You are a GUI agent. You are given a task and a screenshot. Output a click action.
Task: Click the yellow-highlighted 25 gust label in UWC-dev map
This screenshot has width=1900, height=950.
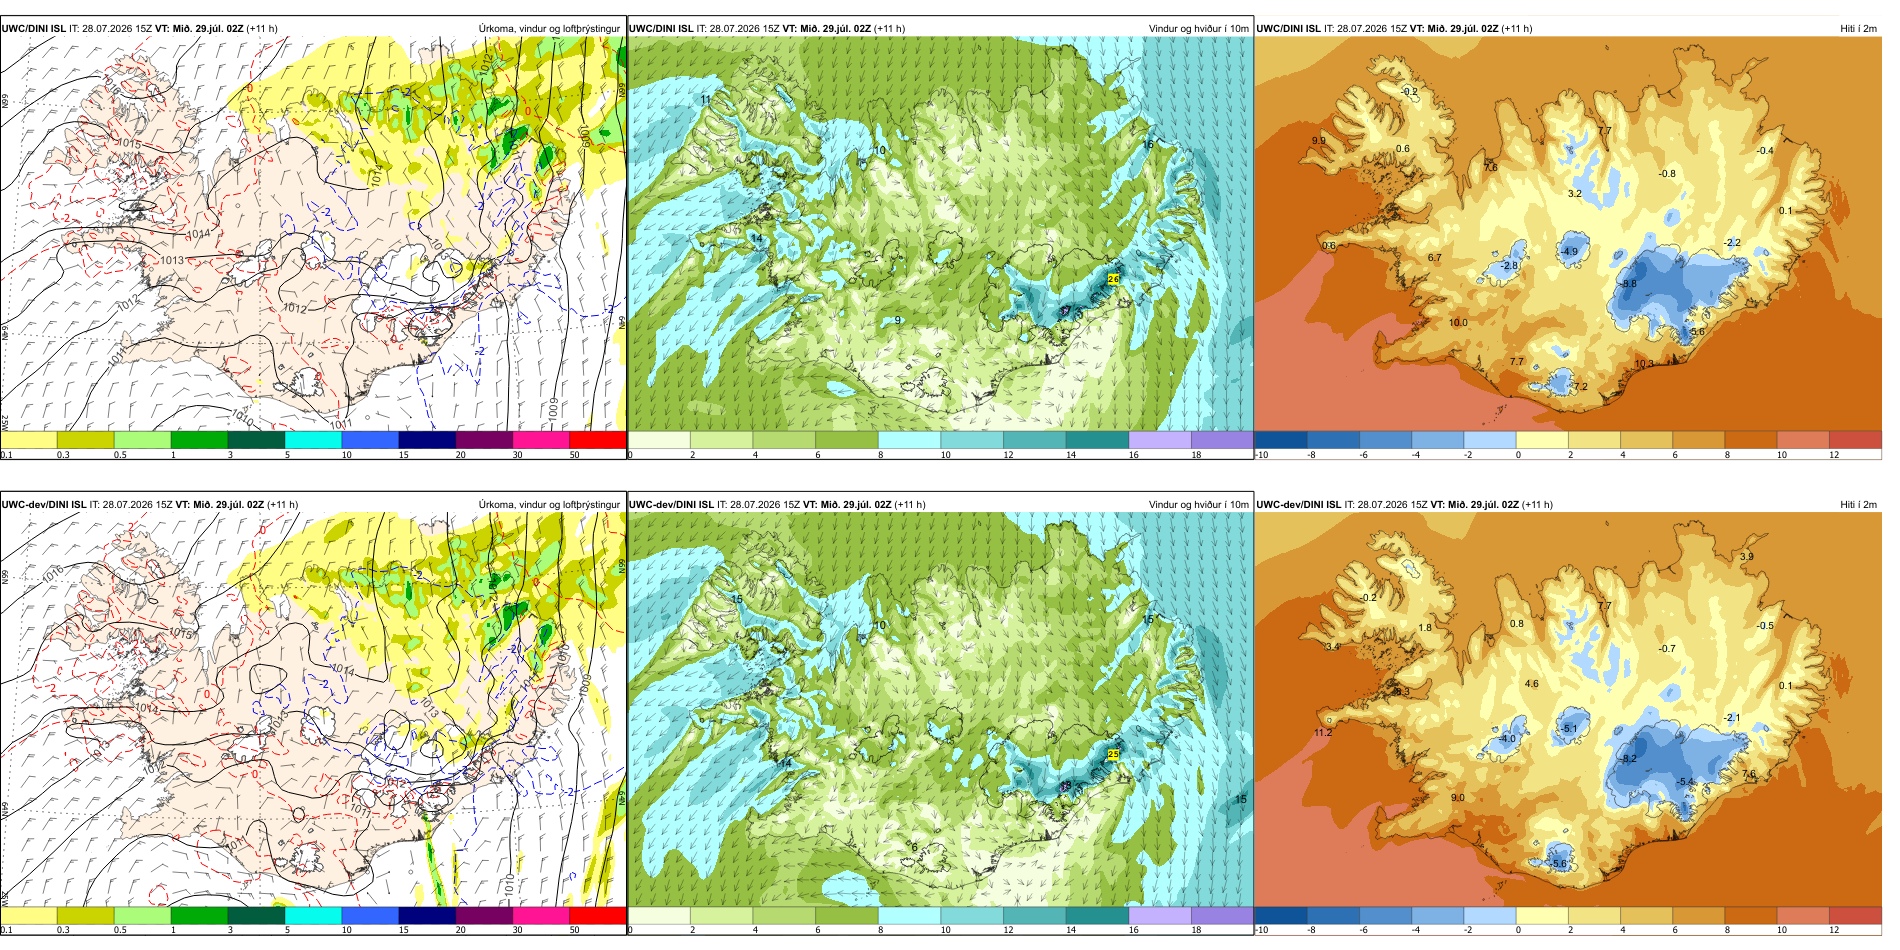point(1113,754)
